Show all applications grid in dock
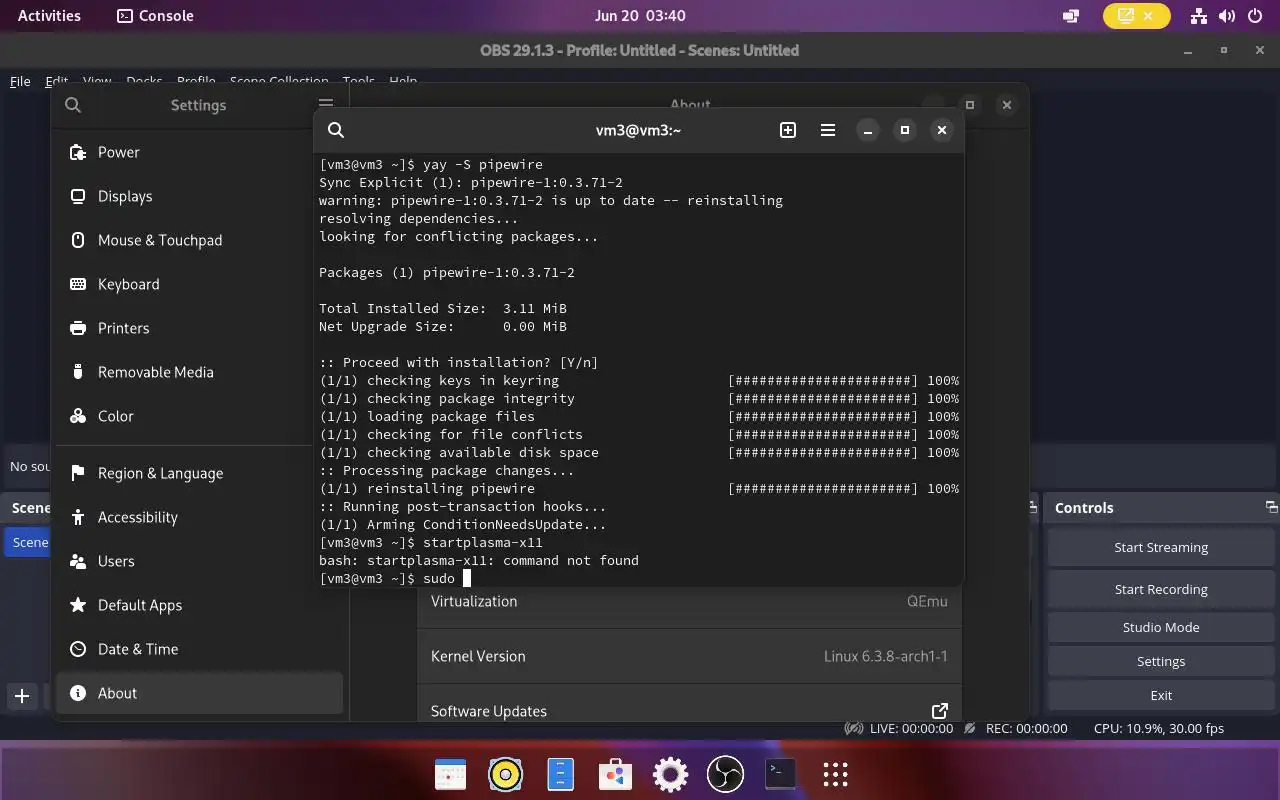1280x800 pixels. tap(835, 774)
